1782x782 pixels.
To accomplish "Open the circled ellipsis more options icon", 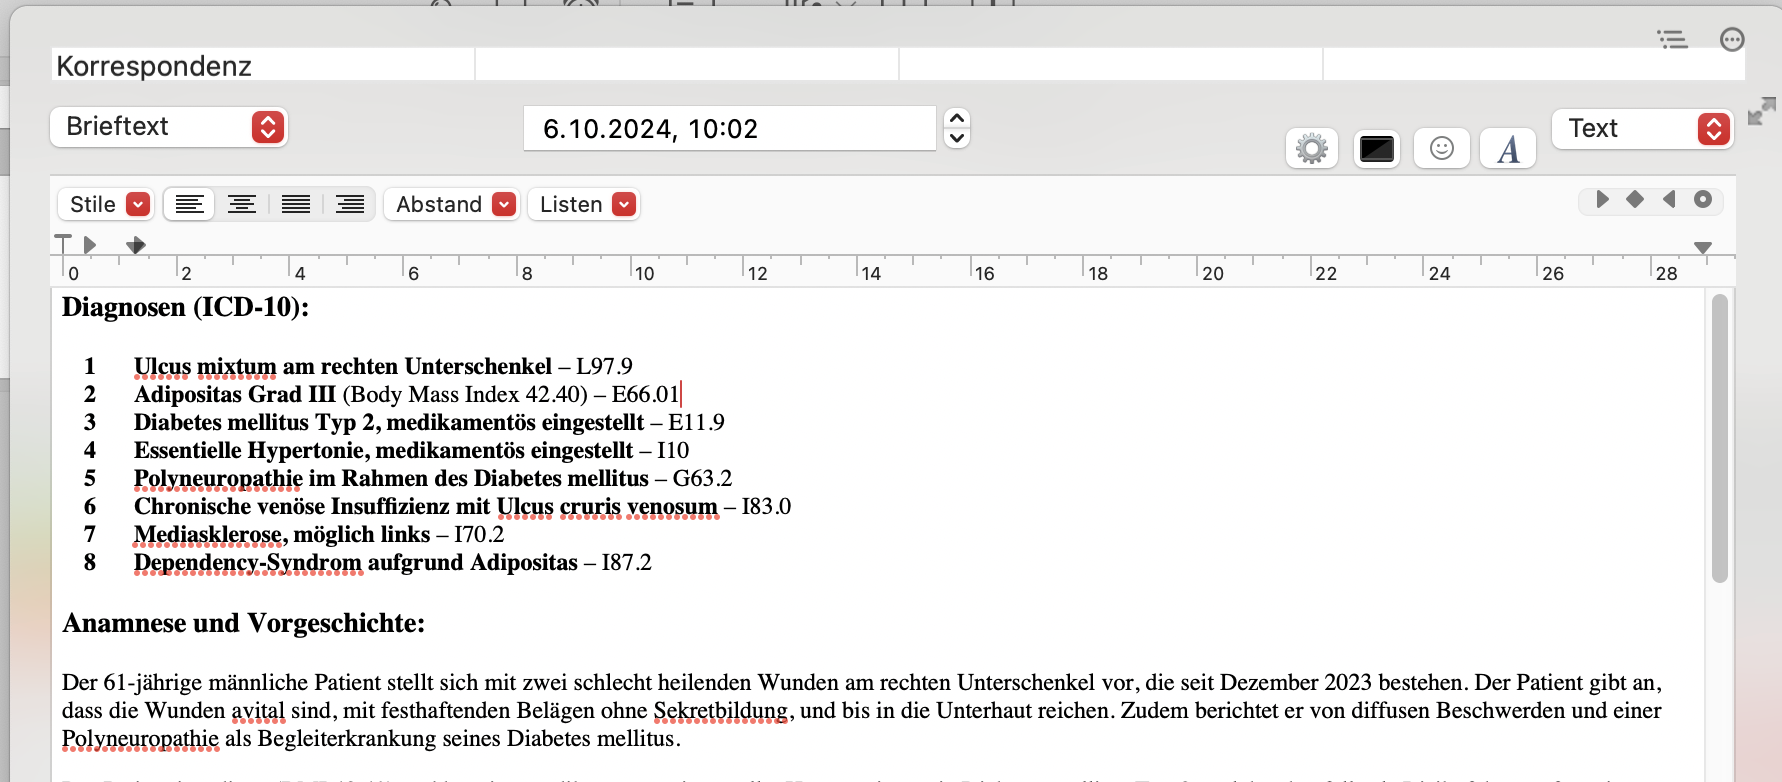I will (x=1732, y=39).
